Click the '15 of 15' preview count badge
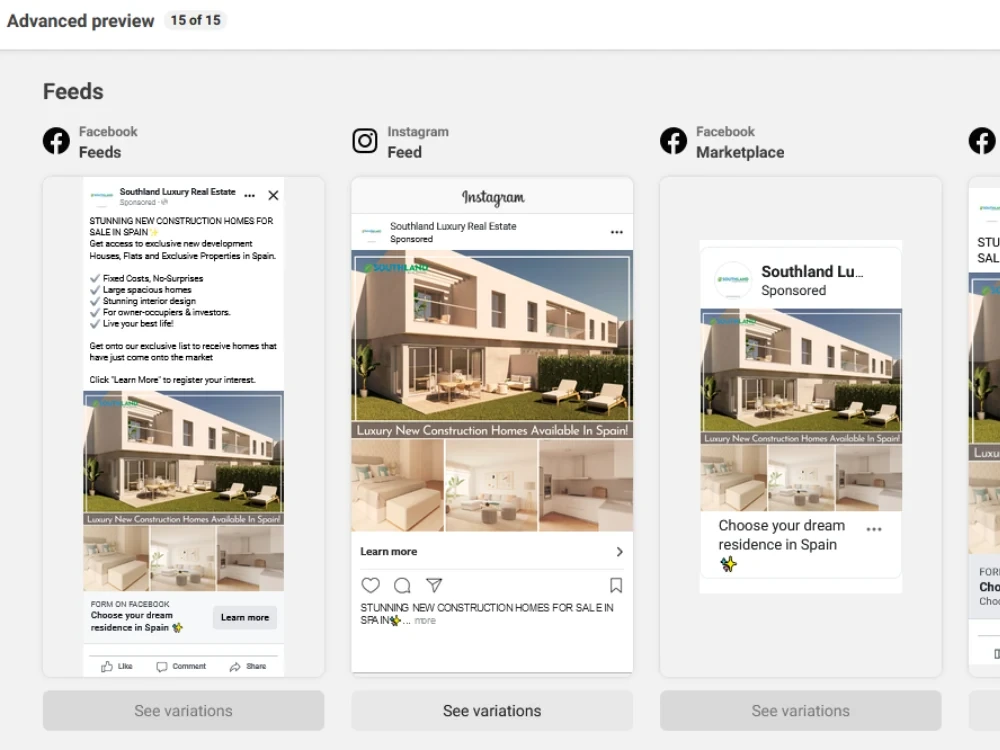Screen dimensions: 1000x750 pyautogui.click(x=195, y=20)
